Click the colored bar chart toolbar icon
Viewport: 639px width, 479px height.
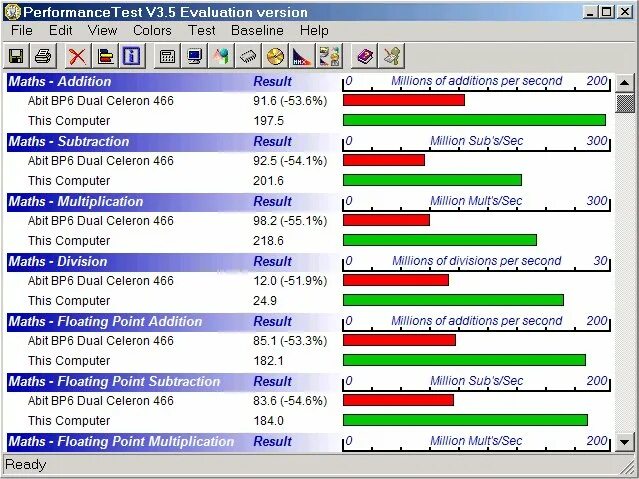[105, 56]
